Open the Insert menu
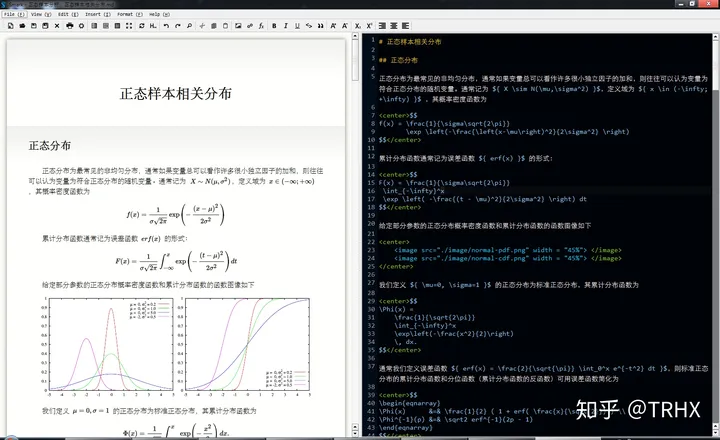Screen dimensions: 720x440 click(x=98, y=14)
